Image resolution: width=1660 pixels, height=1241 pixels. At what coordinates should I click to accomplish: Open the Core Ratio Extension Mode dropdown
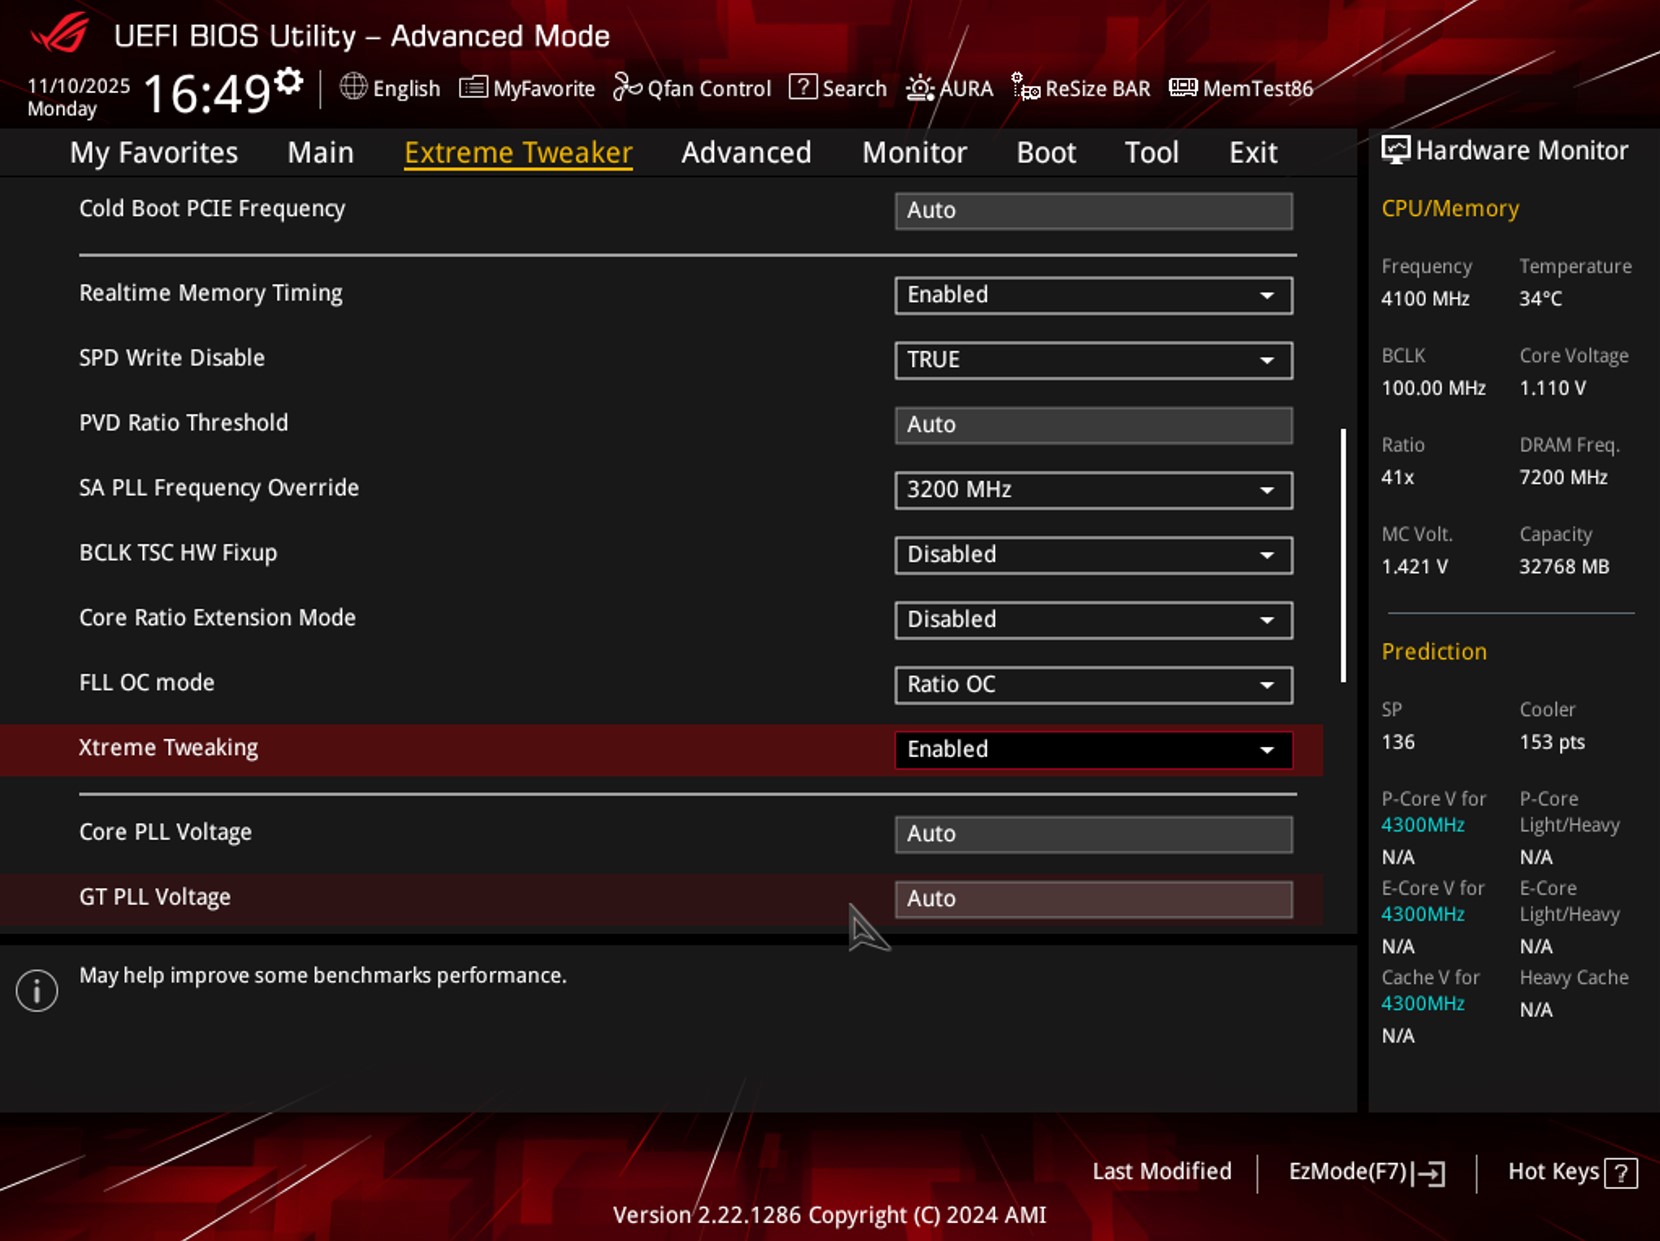[x=1093, y=620]
